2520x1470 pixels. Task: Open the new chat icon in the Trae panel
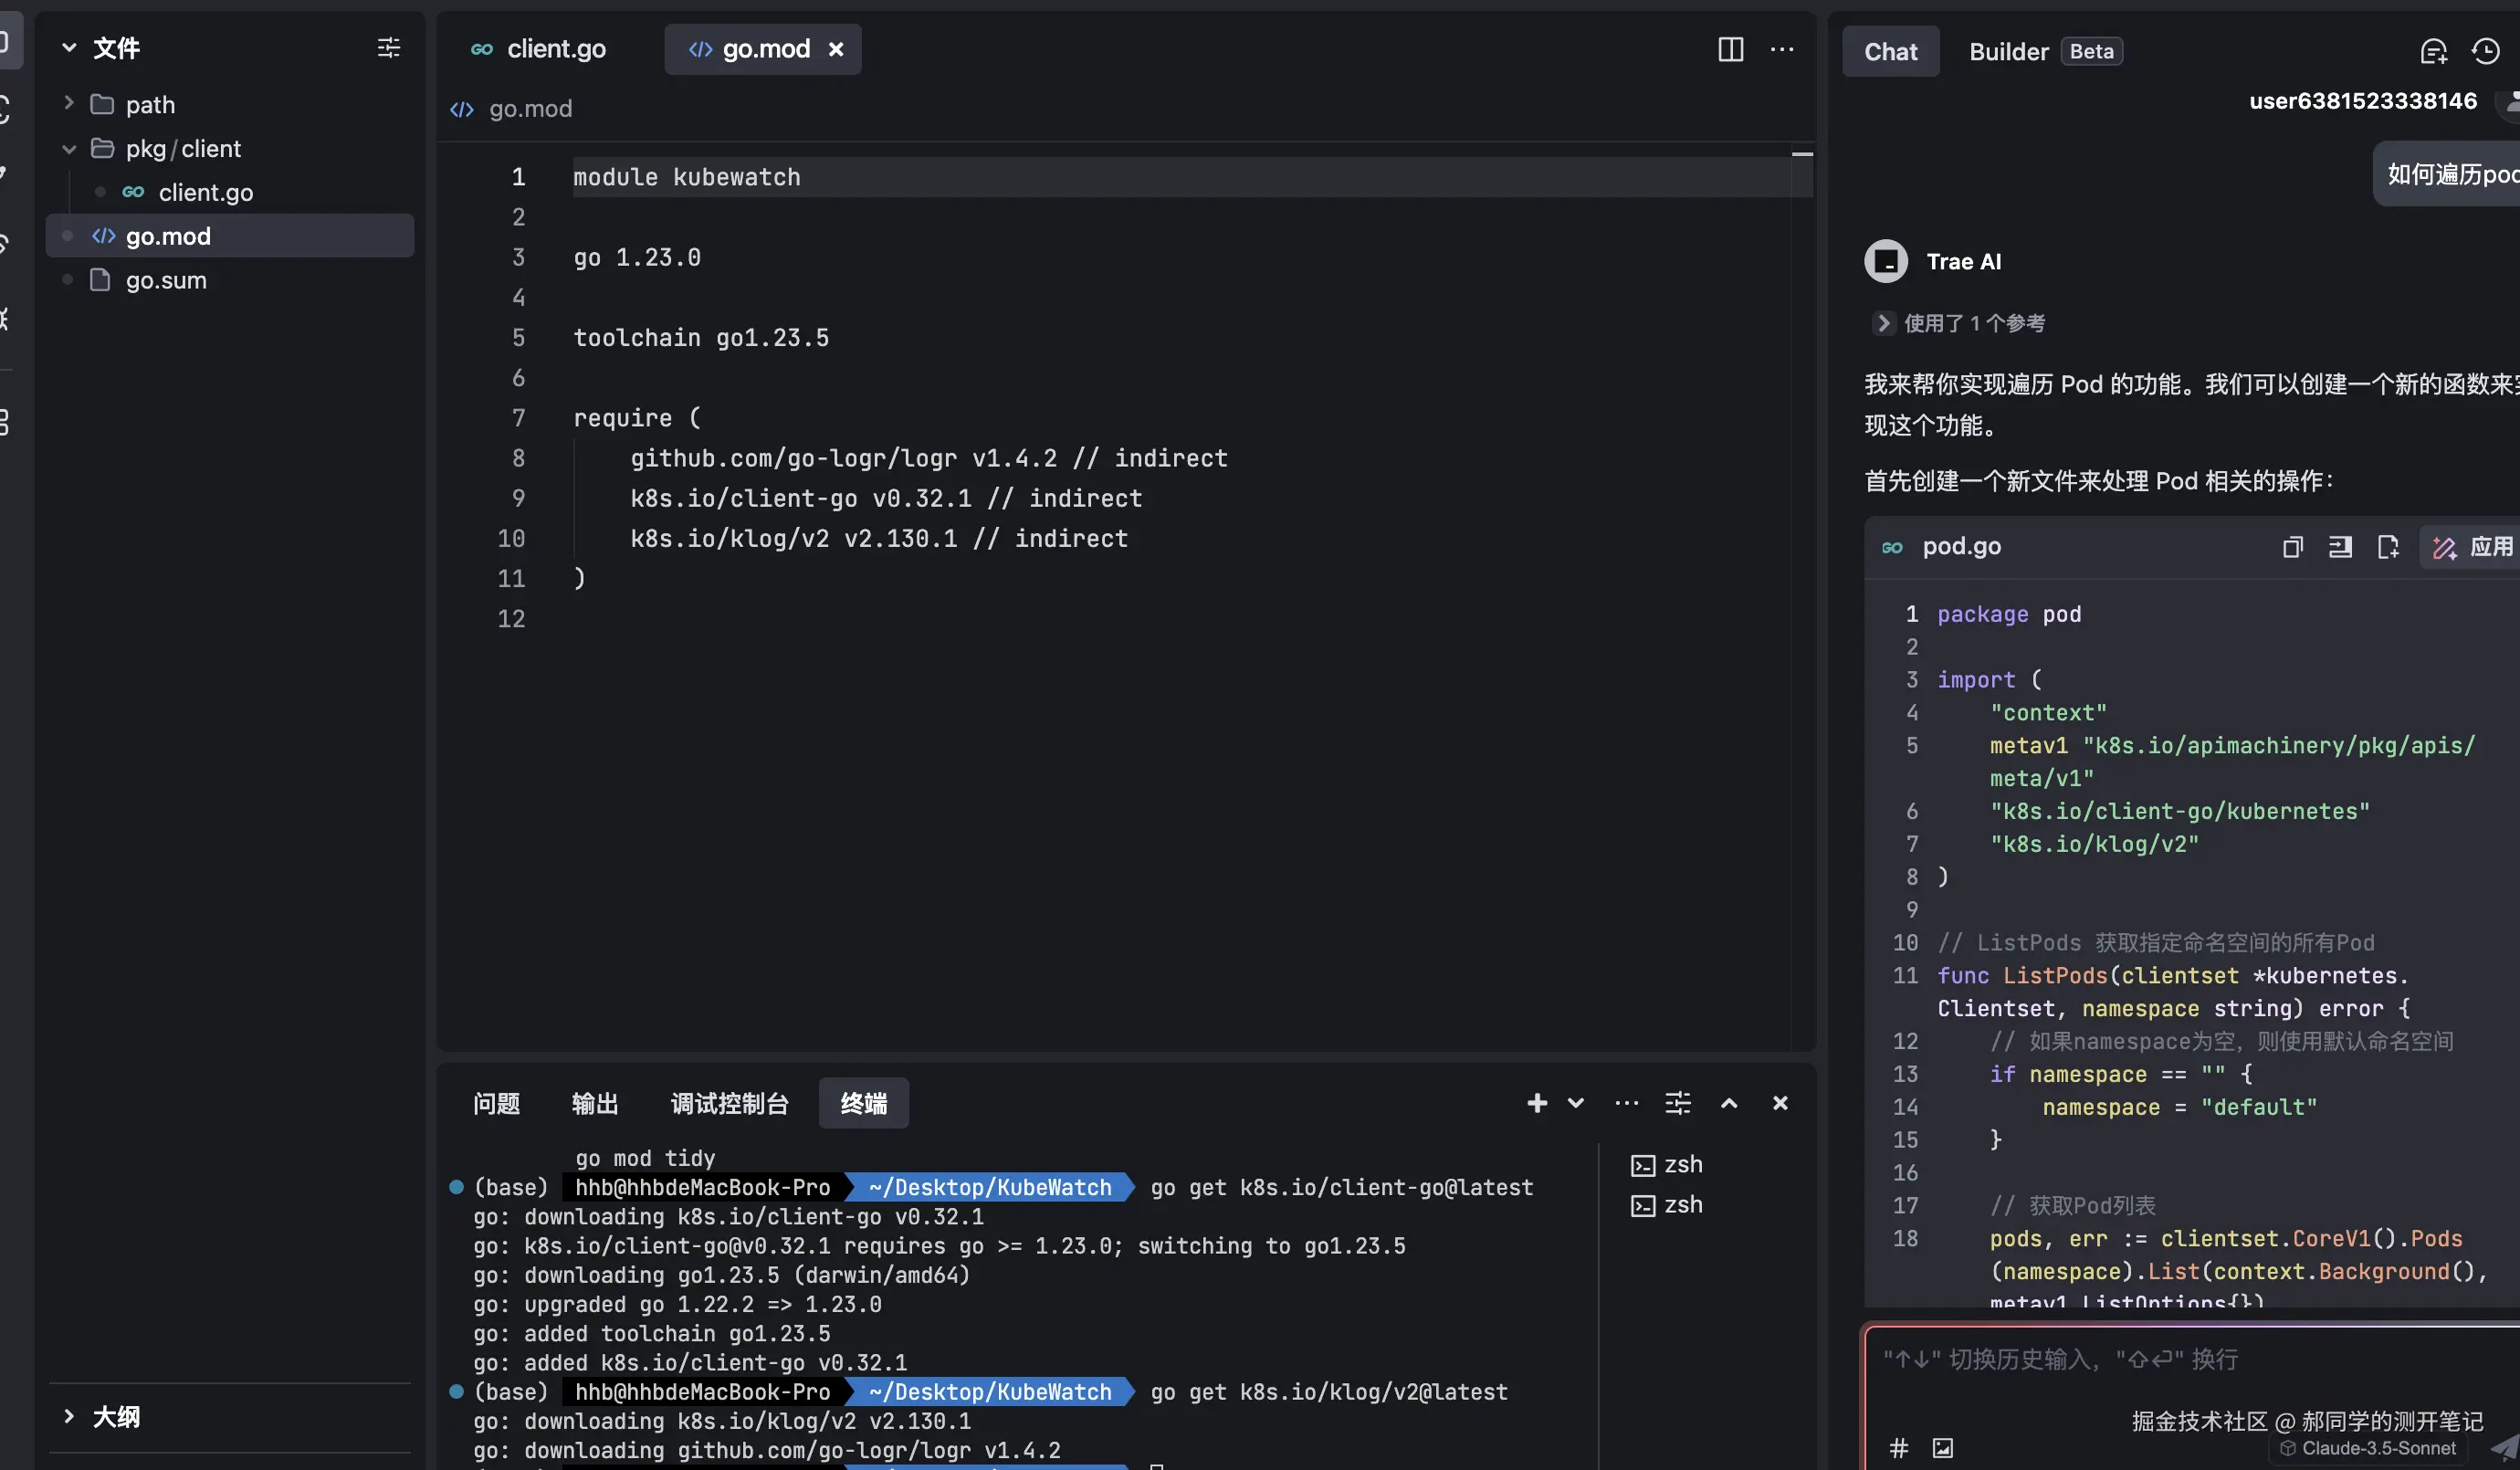(x=2433, y=51)
